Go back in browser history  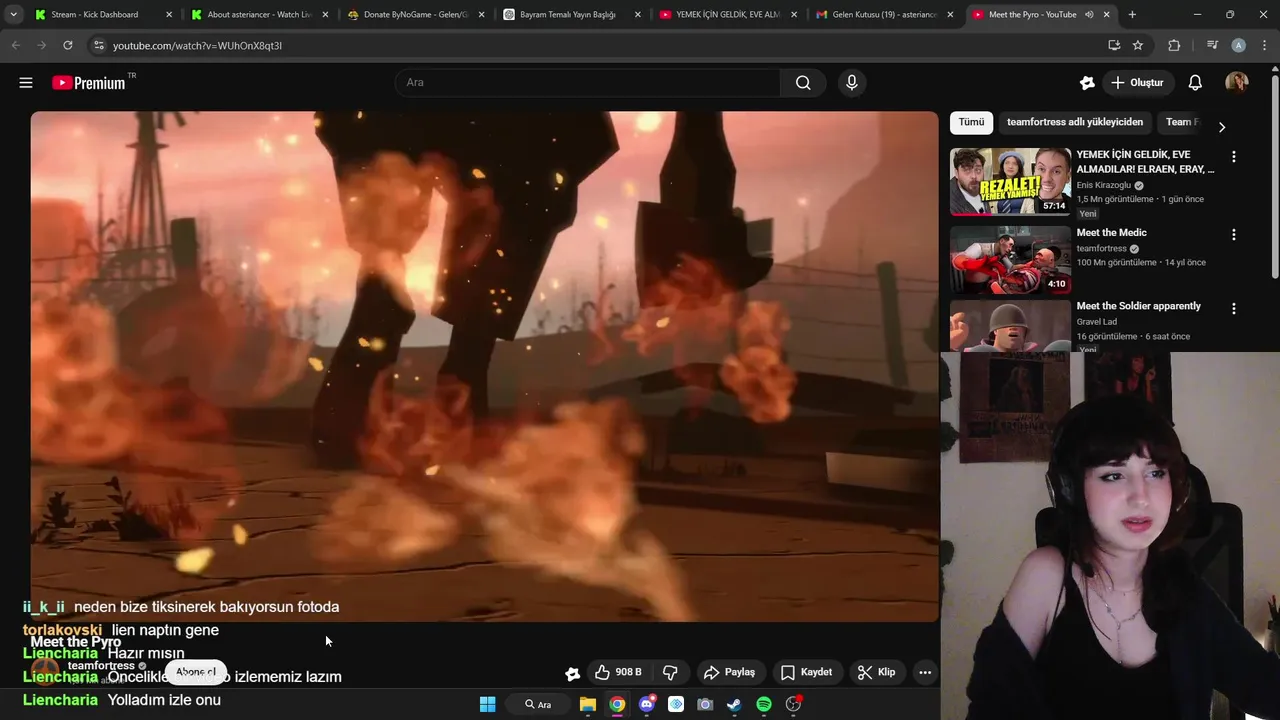click(x=15, y=45)
